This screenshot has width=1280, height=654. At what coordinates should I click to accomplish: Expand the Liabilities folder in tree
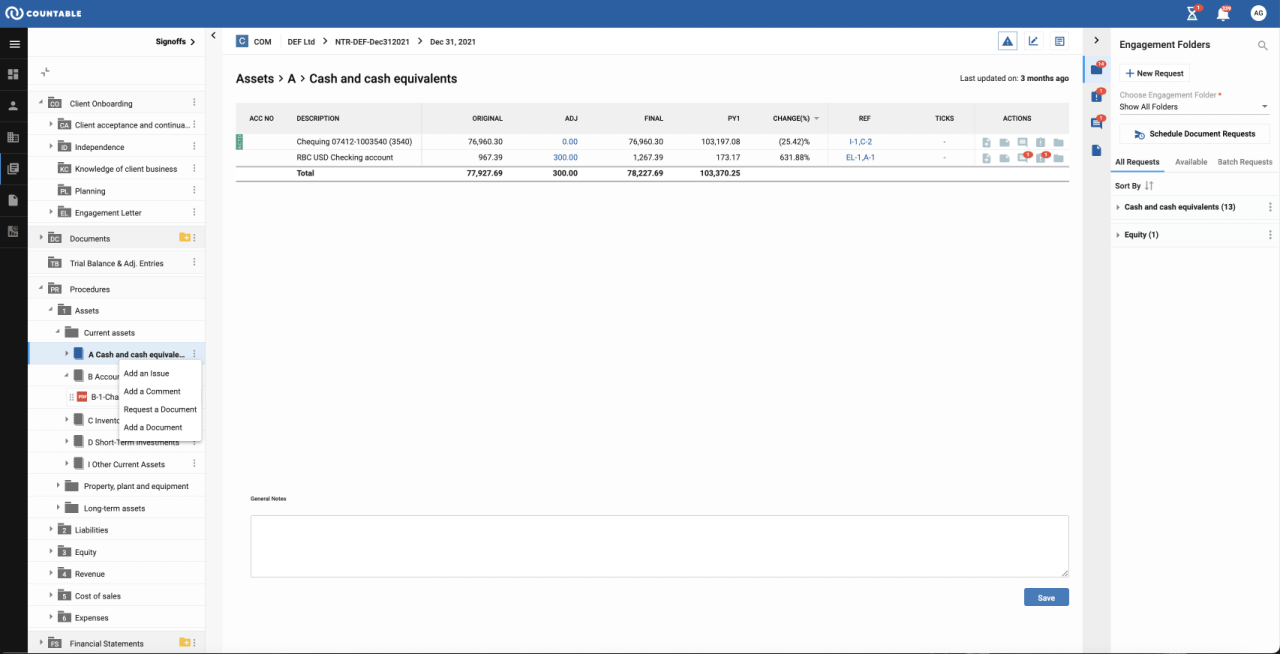click(51, 530)
